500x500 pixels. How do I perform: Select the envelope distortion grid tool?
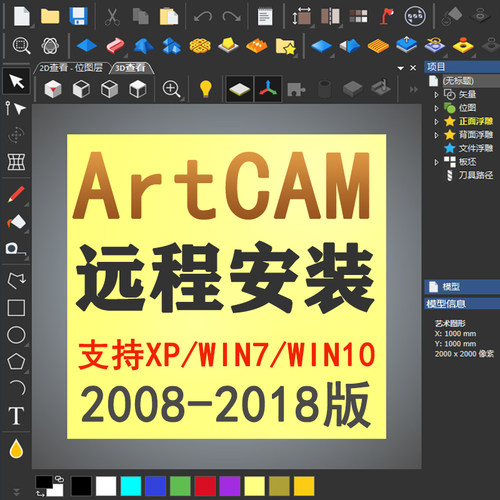point(16,162)
